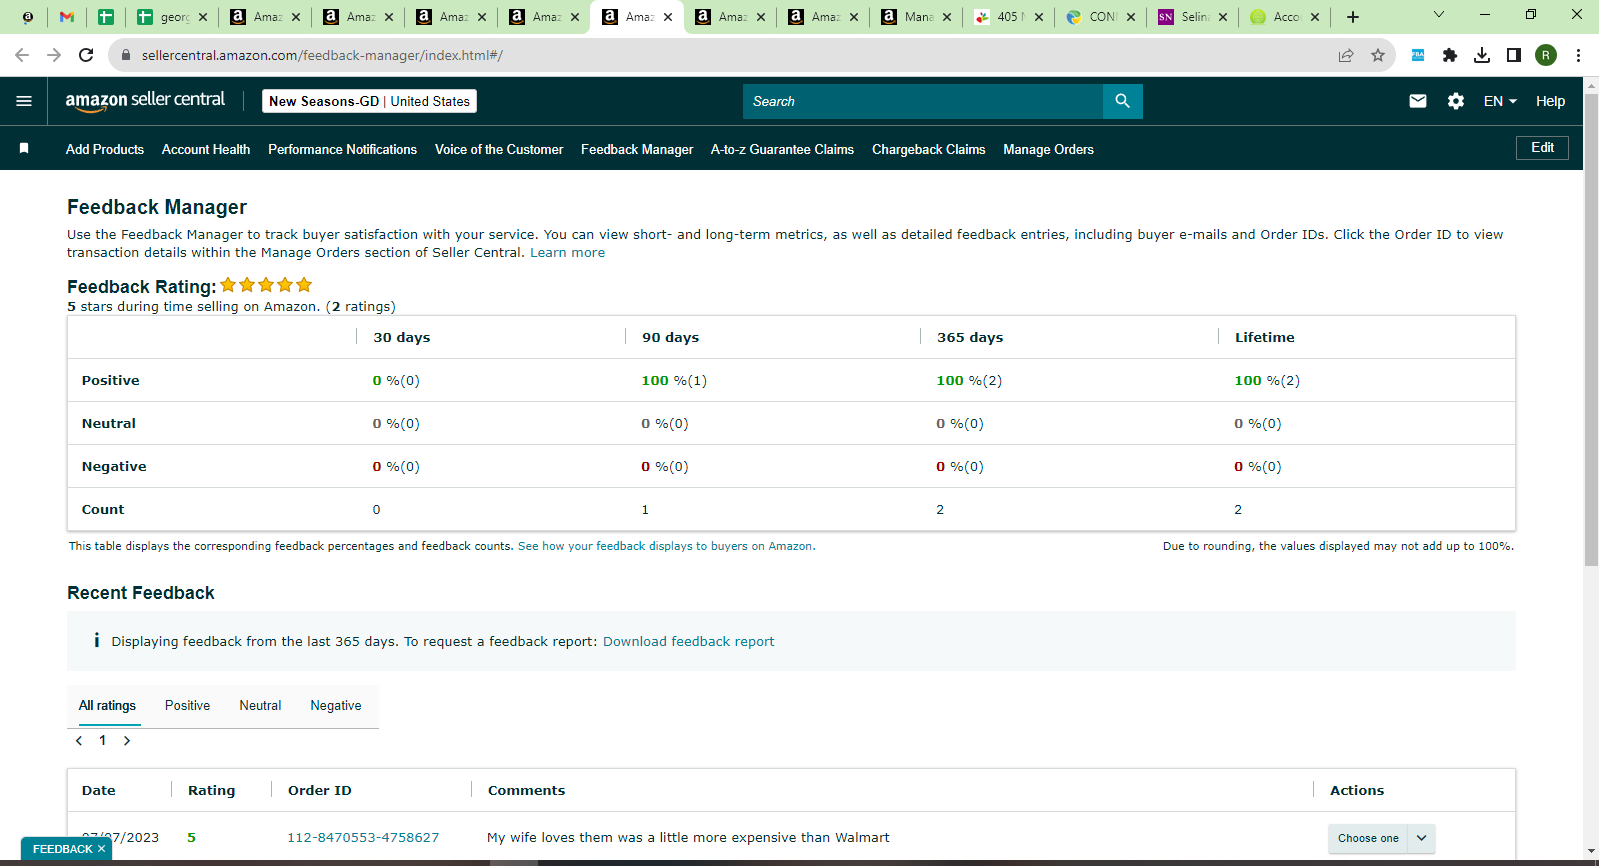Go to the previous feedback page arrow
Viewport: 1599px width, 866px height.
coord(79,741)
